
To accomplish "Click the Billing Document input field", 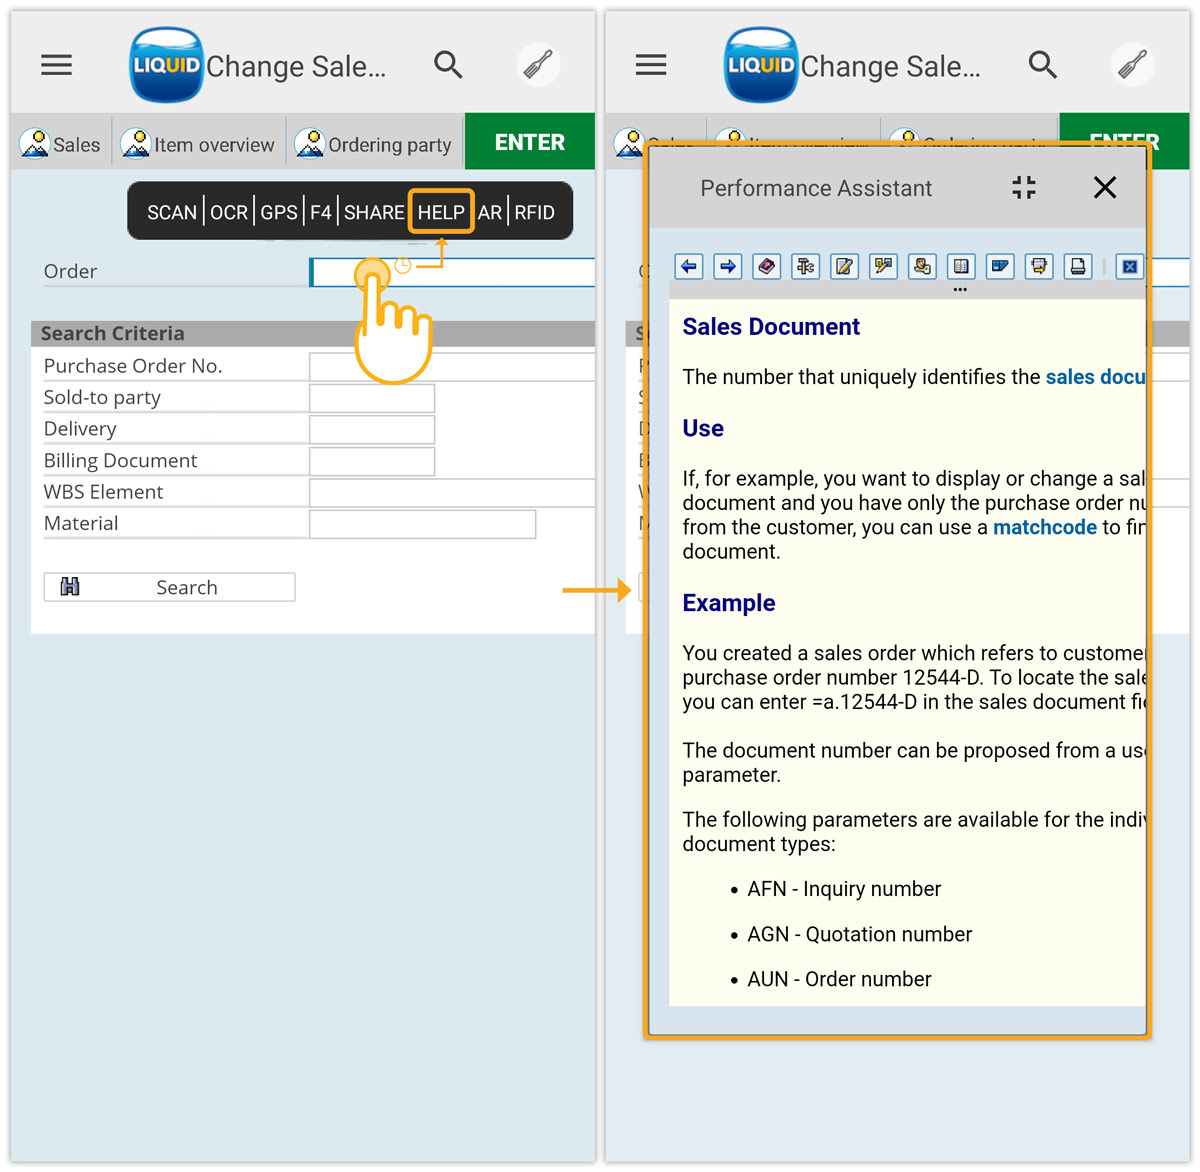I will [372, 461].
